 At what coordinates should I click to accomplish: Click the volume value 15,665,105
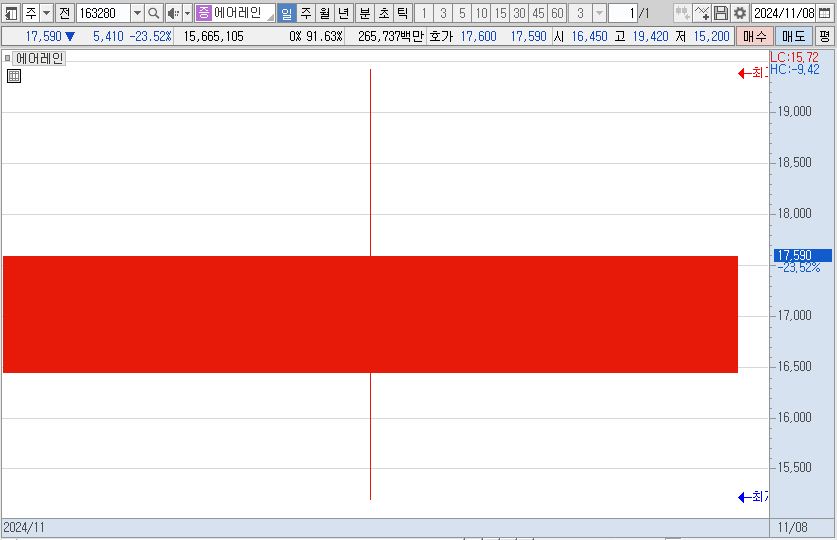[214, 36]
